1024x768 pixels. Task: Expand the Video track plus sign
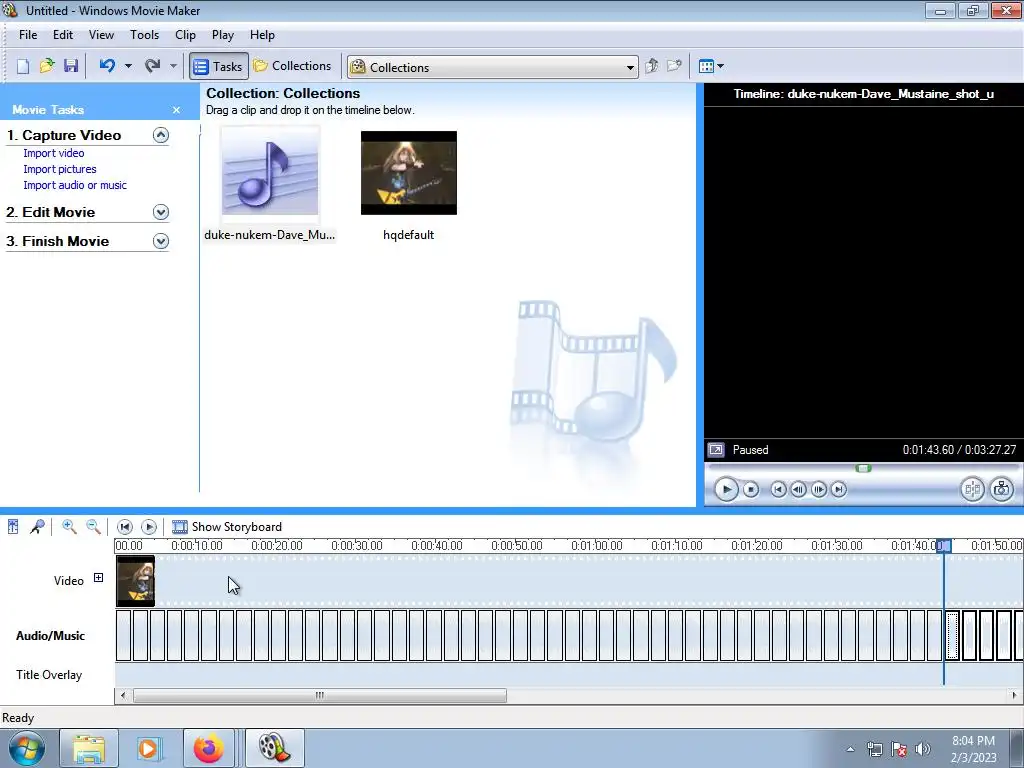pyautogui.click(x=98, y=577)
